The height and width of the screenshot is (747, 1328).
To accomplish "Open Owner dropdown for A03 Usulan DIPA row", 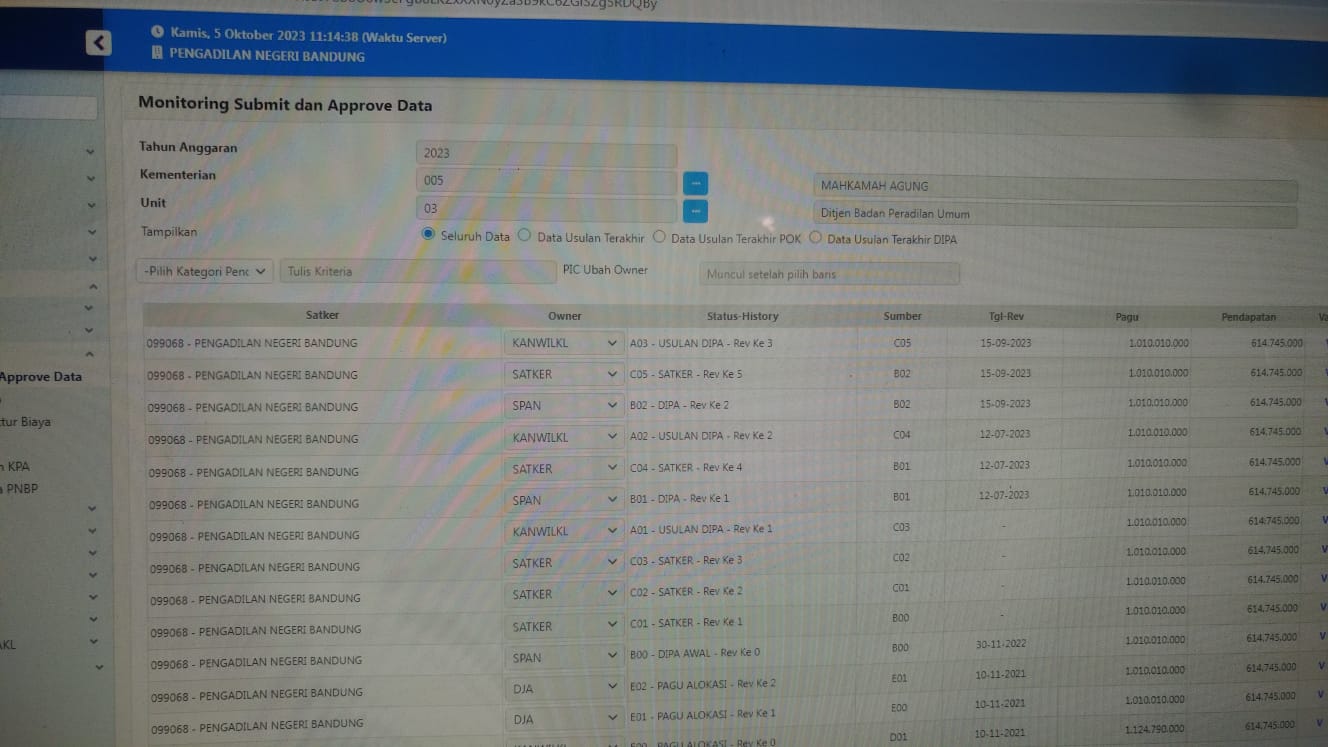I will [x=564, y=343].
